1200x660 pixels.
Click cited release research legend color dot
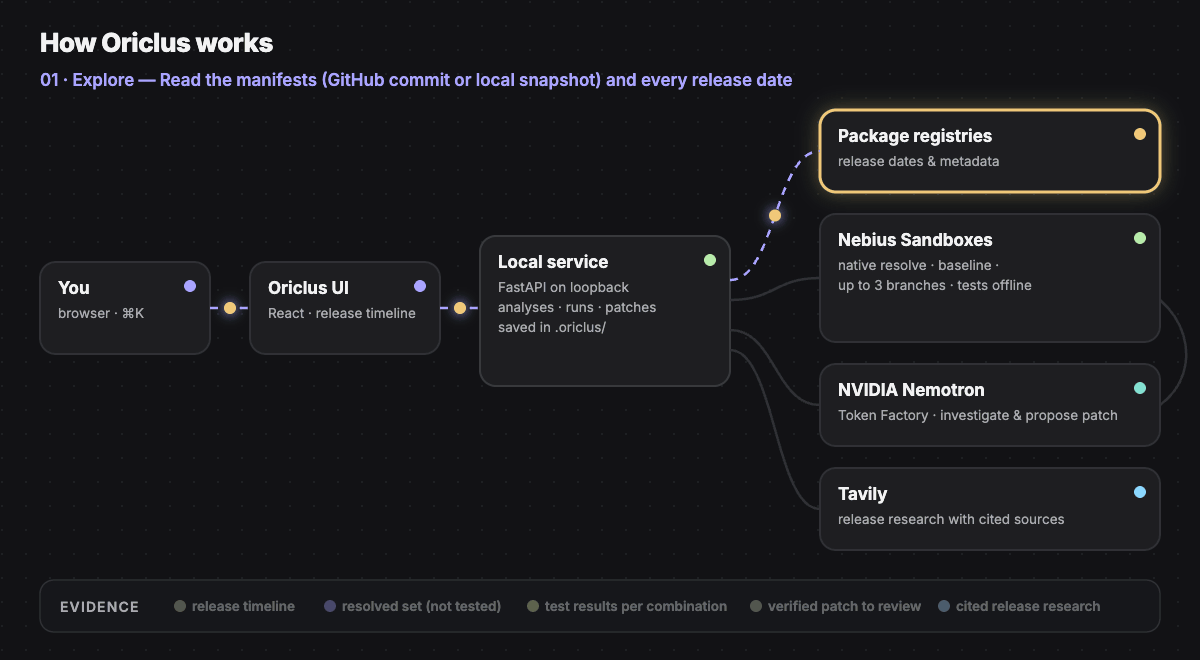point(944,606)
